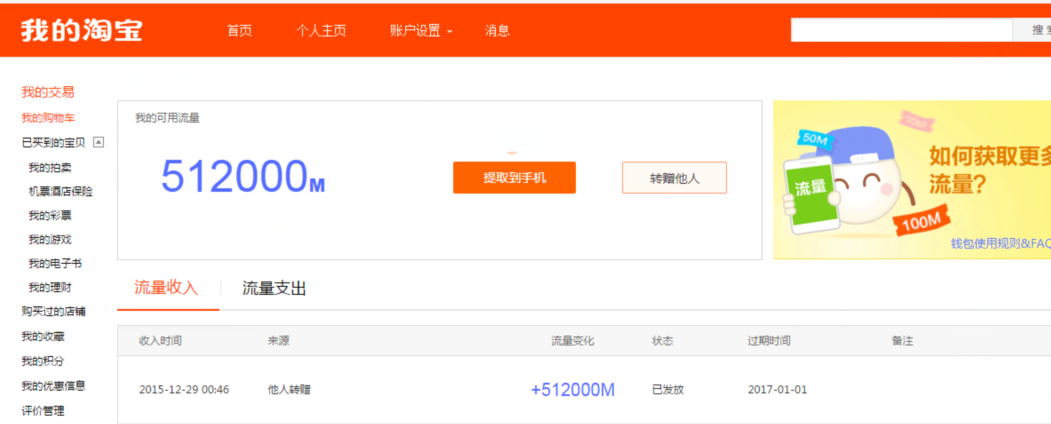Open 我的积分 in the sidebar
The image size is (1051, 424).
tap(43, 361)
